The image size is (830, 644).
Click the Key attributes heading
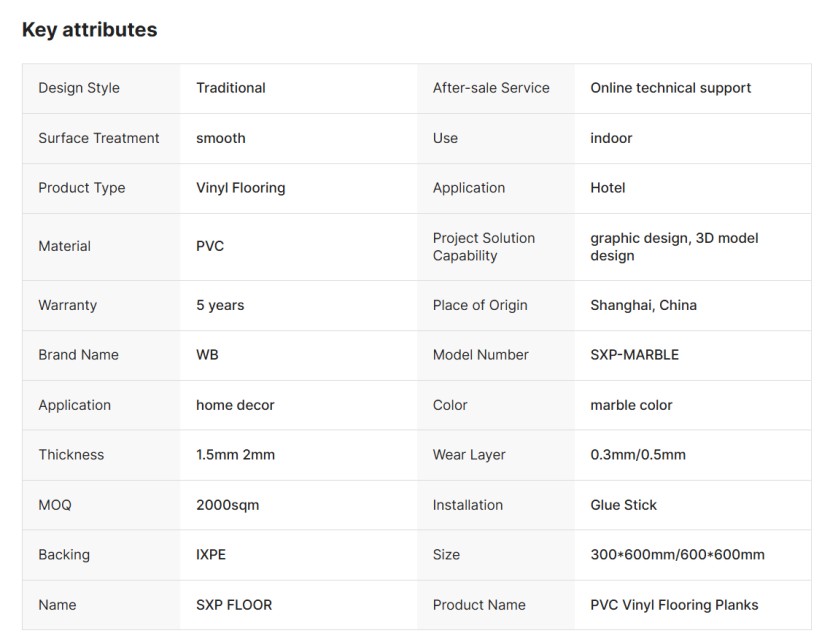89,30
